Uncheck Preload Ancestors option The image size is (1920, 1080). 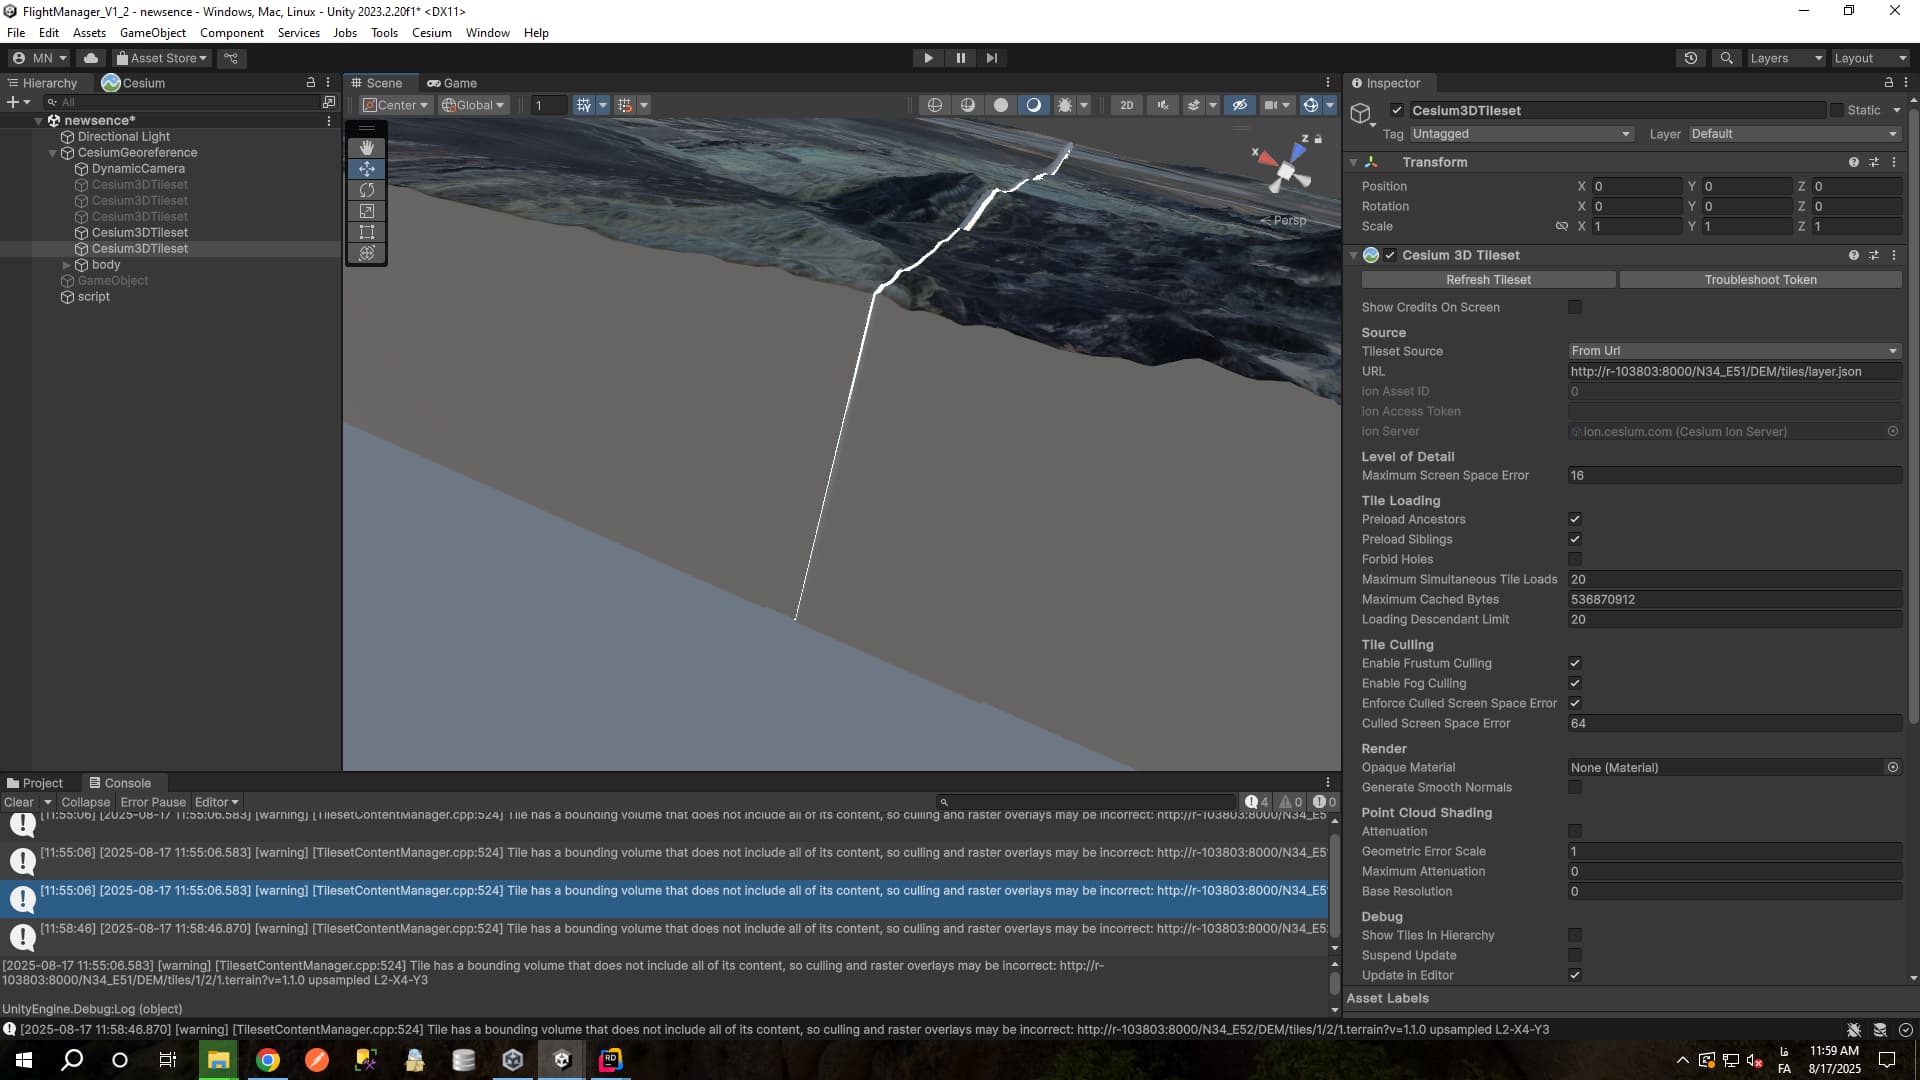click(1575, 519)
